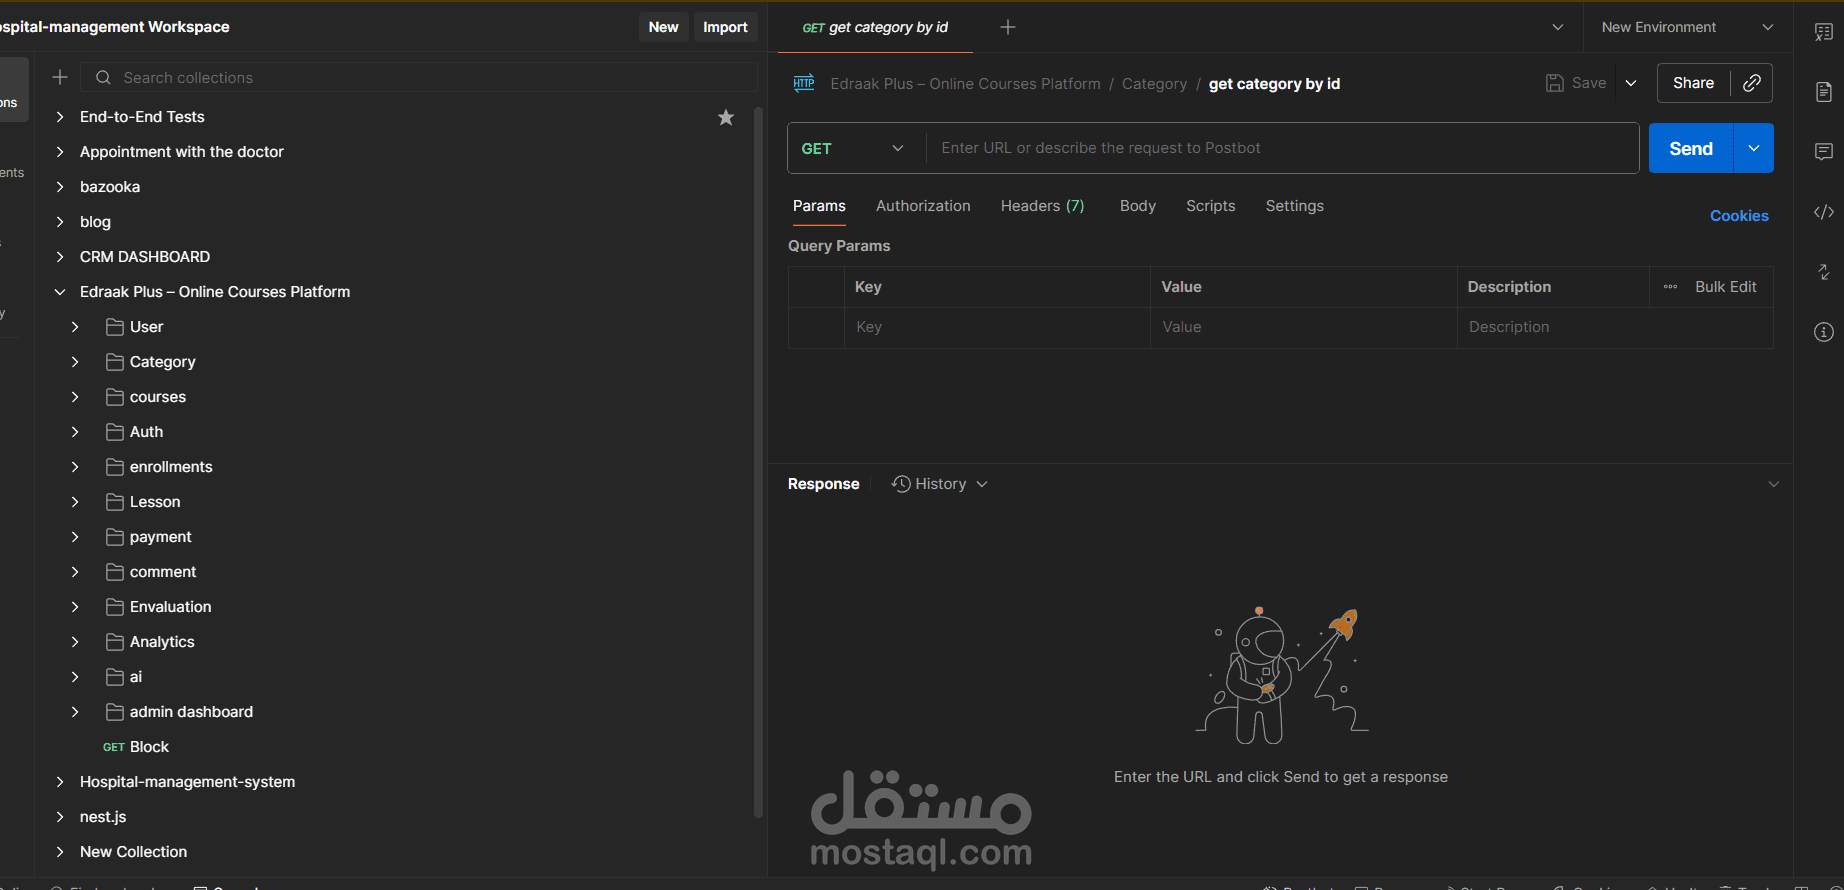Open the info icon in the right sidebar
The image size is (1844, 890).
(x=1824, y=332)
